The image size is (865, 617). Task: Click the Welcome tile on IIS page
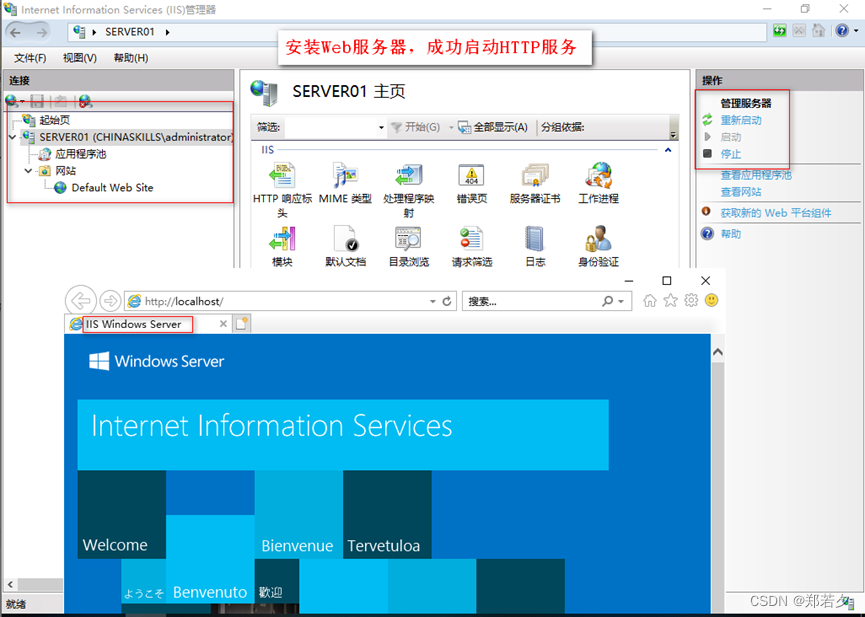coord(121,514)
